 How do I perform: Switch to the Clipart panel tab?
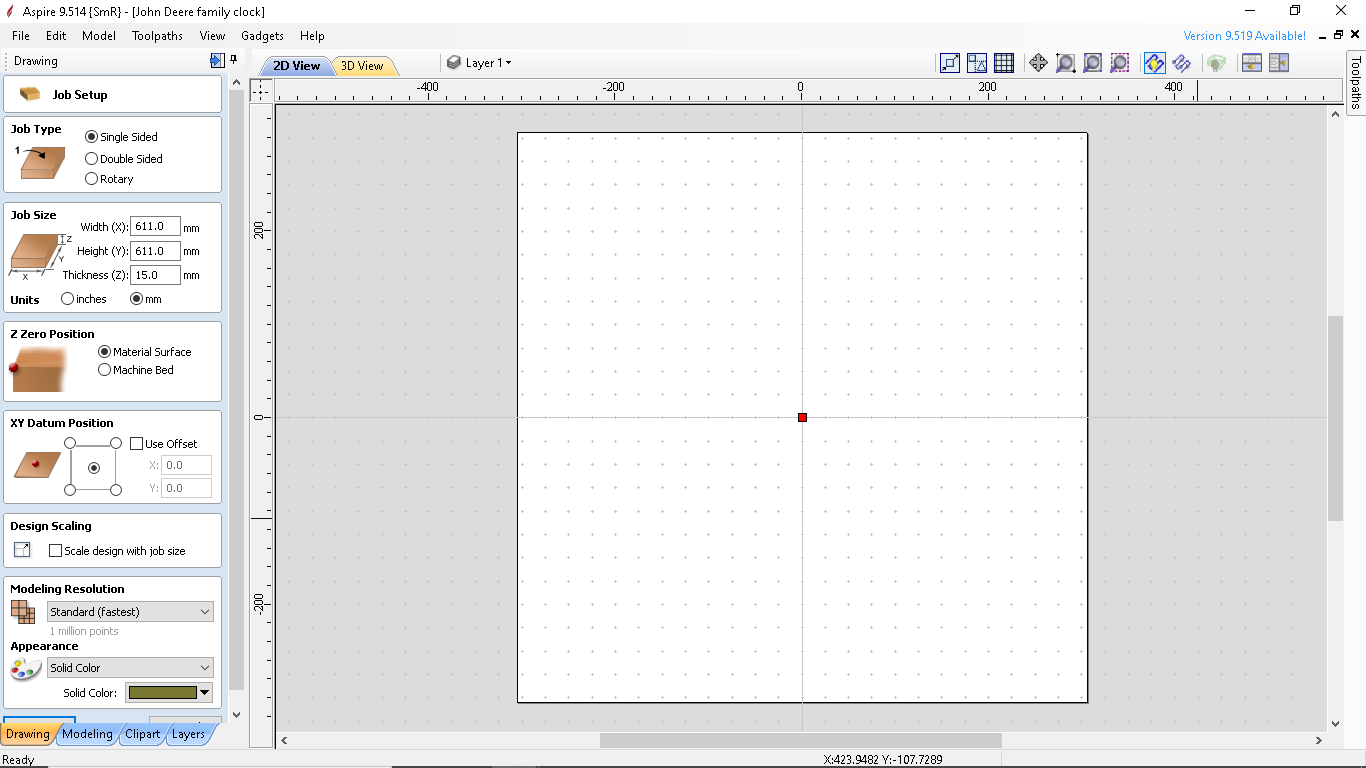(142, 733)
